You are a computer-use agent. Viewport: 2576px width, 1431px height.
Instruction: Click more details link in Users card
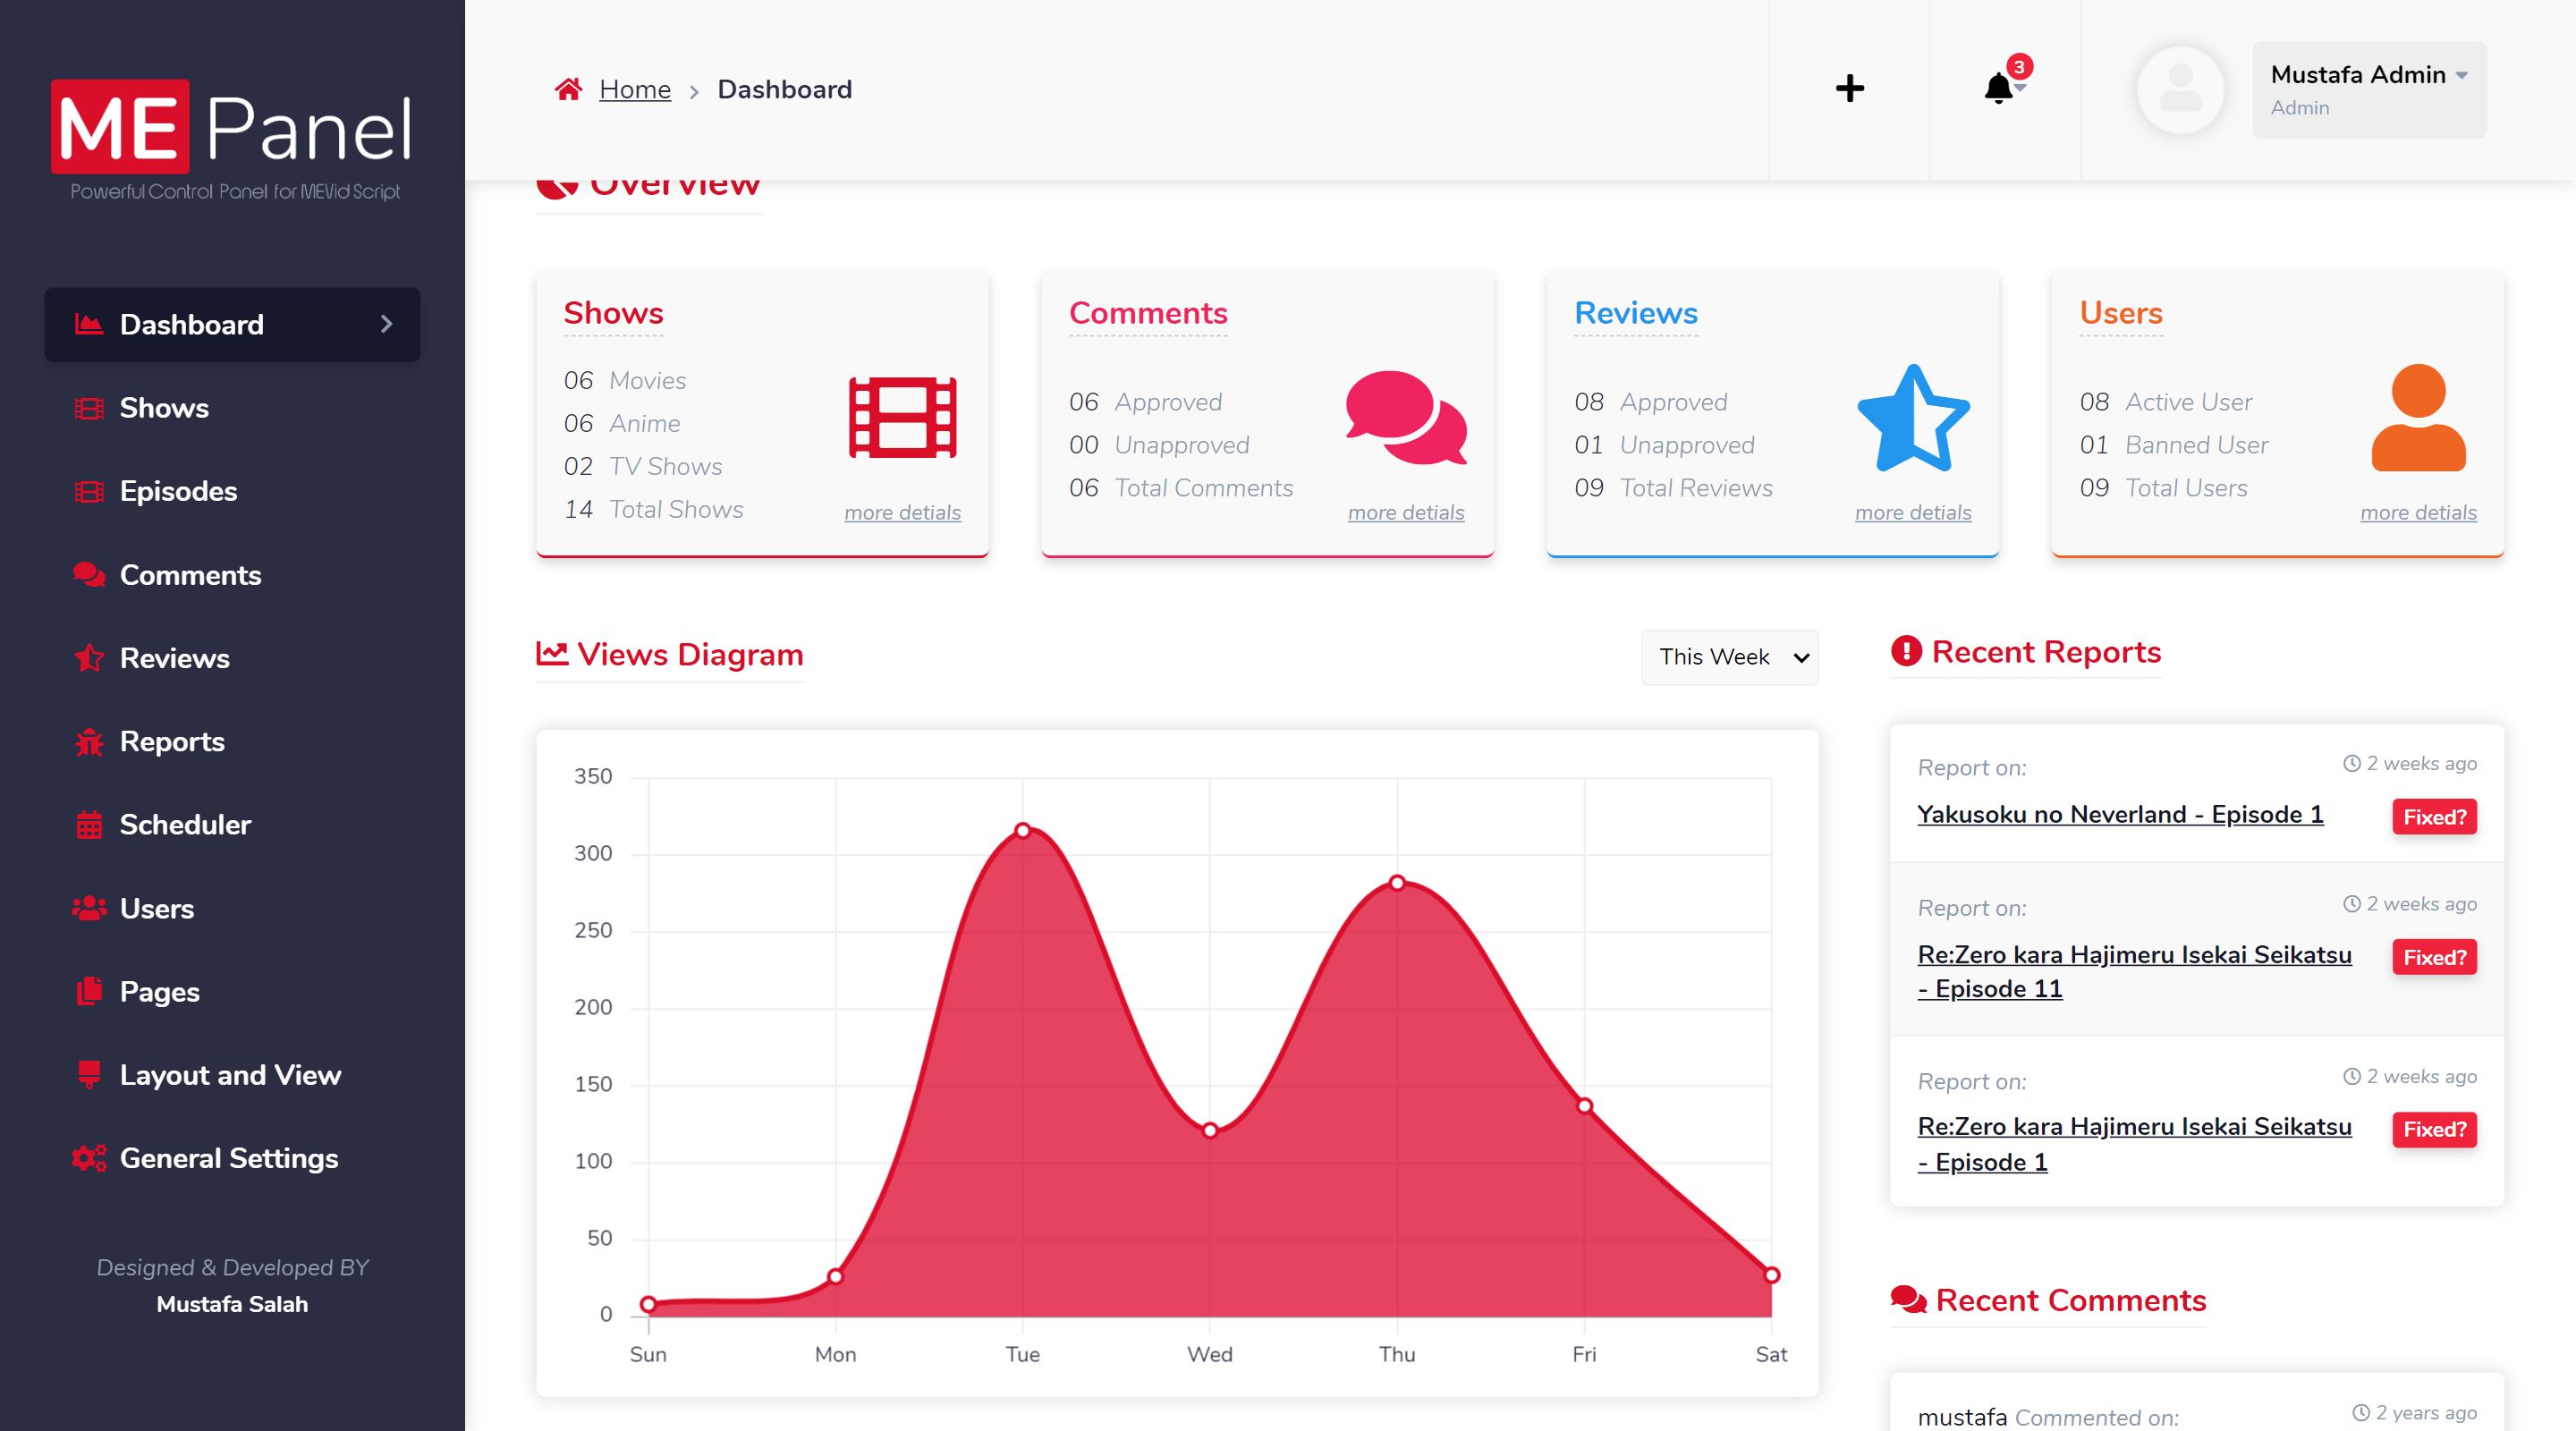point(2417,512)
